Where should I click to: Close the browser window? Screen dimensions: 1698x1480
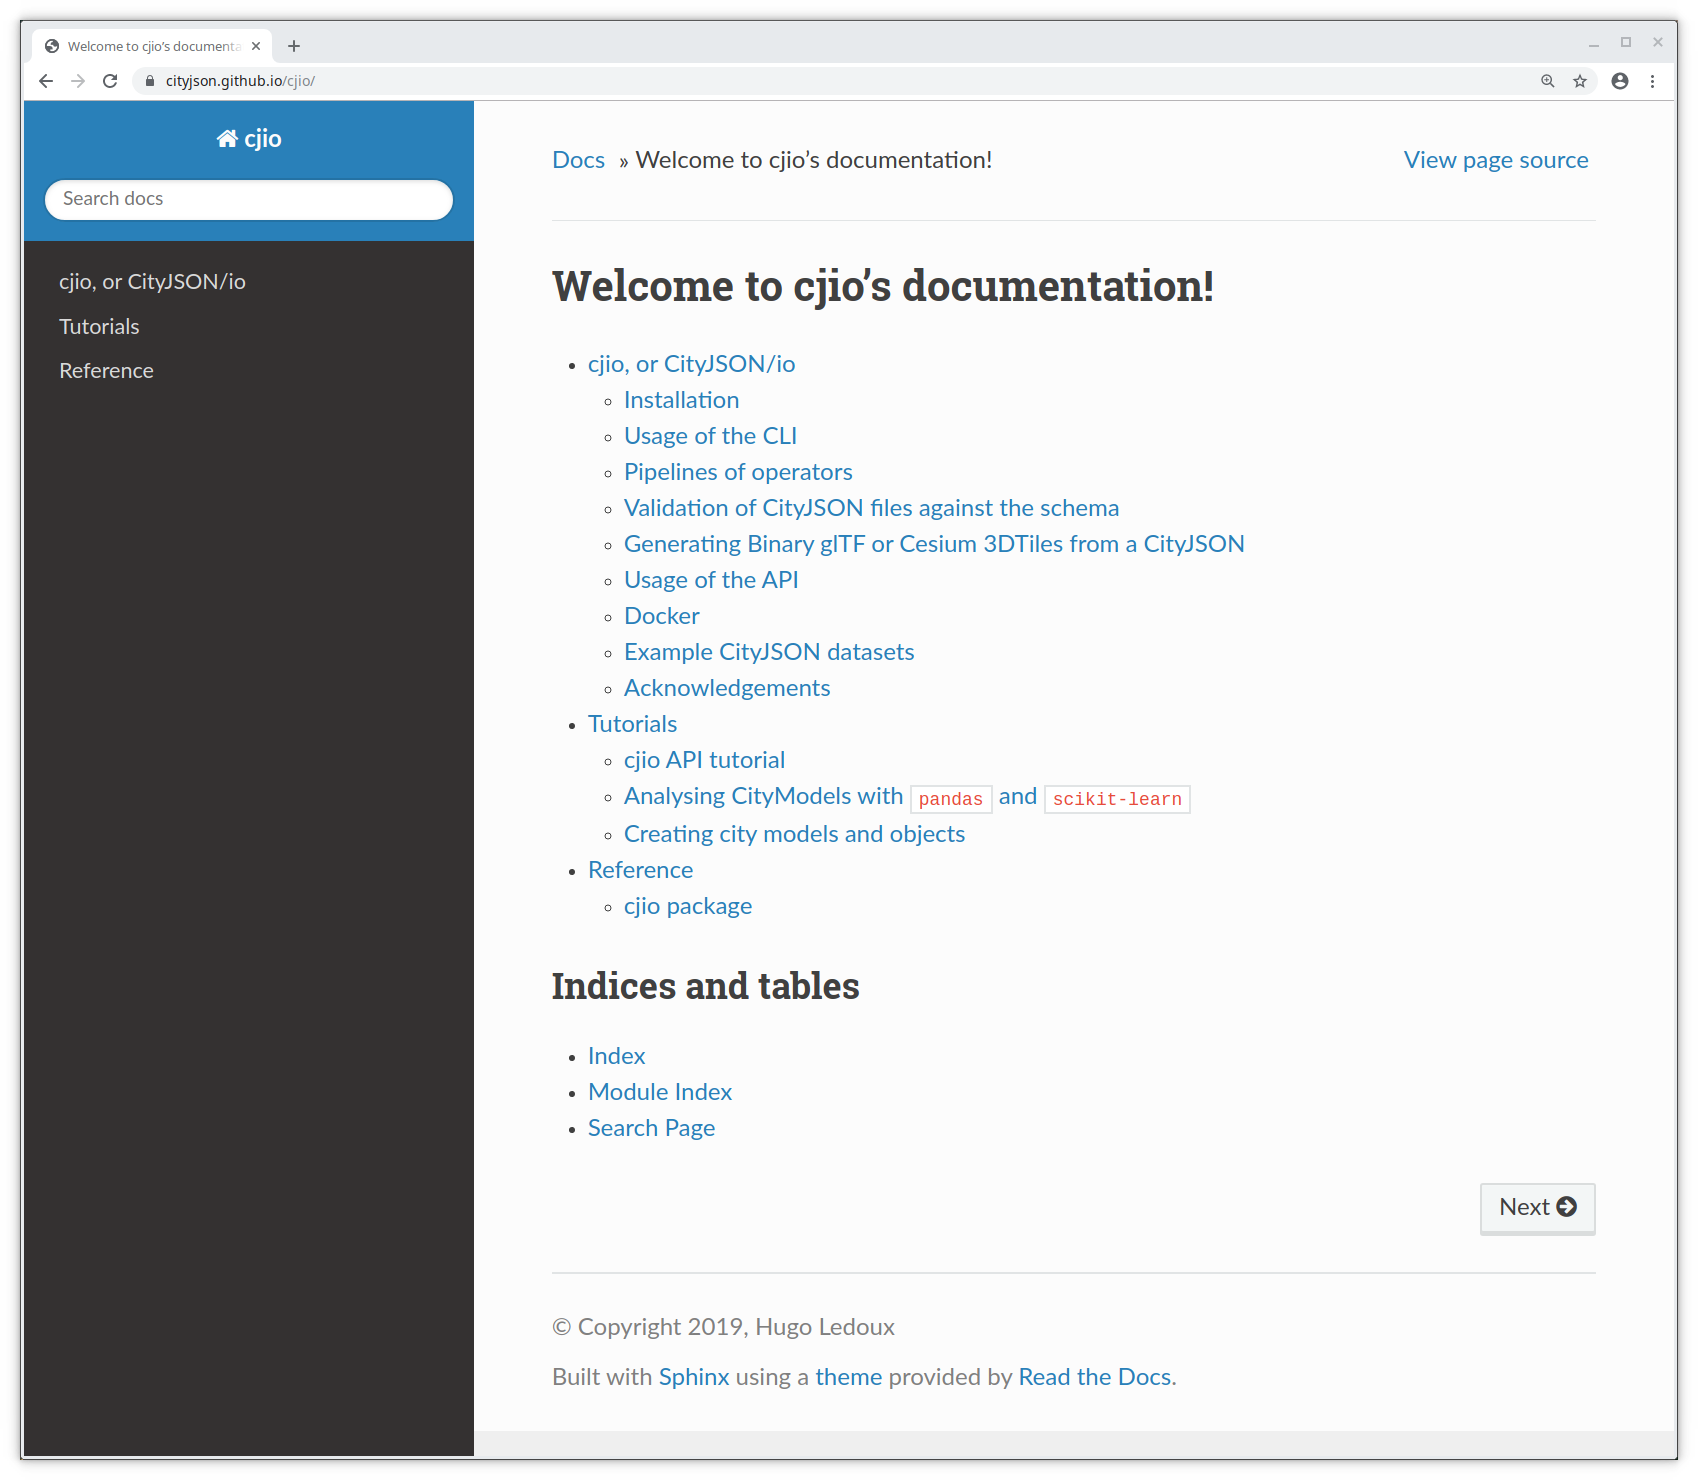click(1658, 42)
